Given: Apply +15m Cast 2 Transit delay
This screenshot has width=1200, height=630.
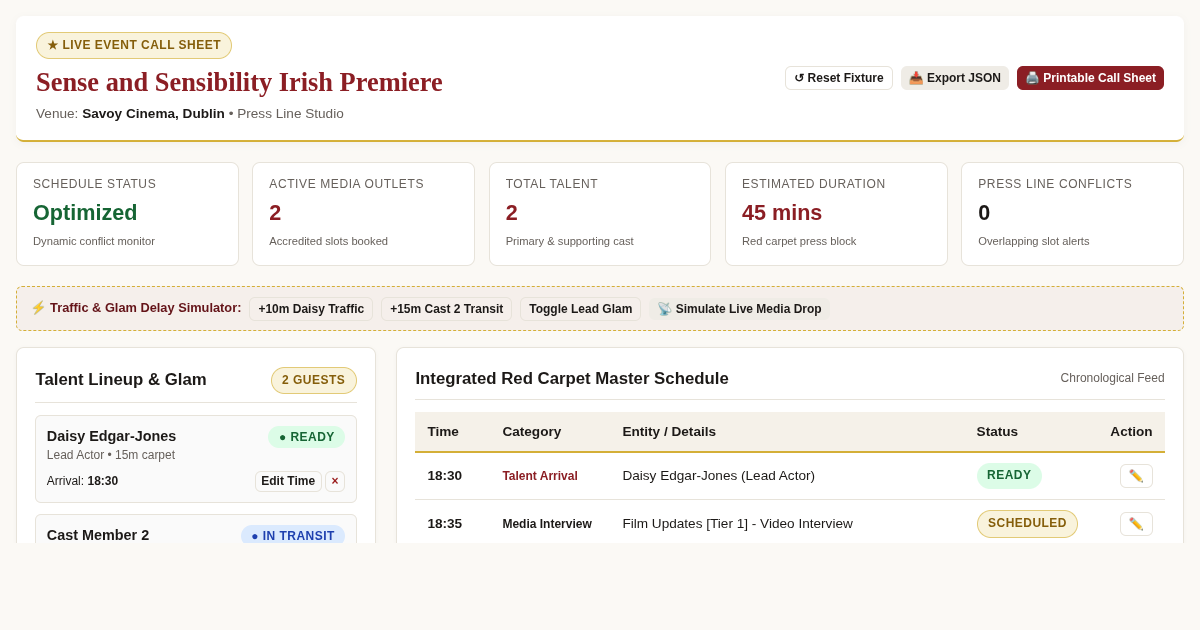Looking at the screenshot, I should click(446, 309).
